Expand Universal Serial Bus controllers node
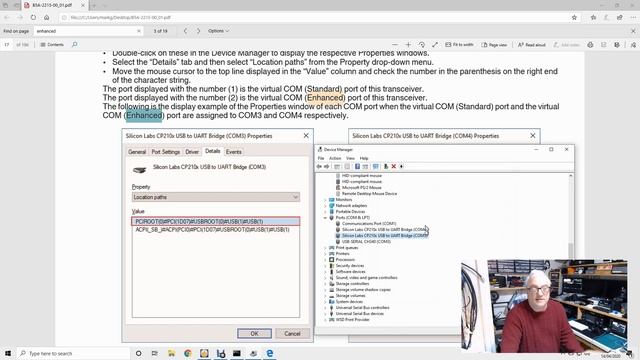 (325, 308)
